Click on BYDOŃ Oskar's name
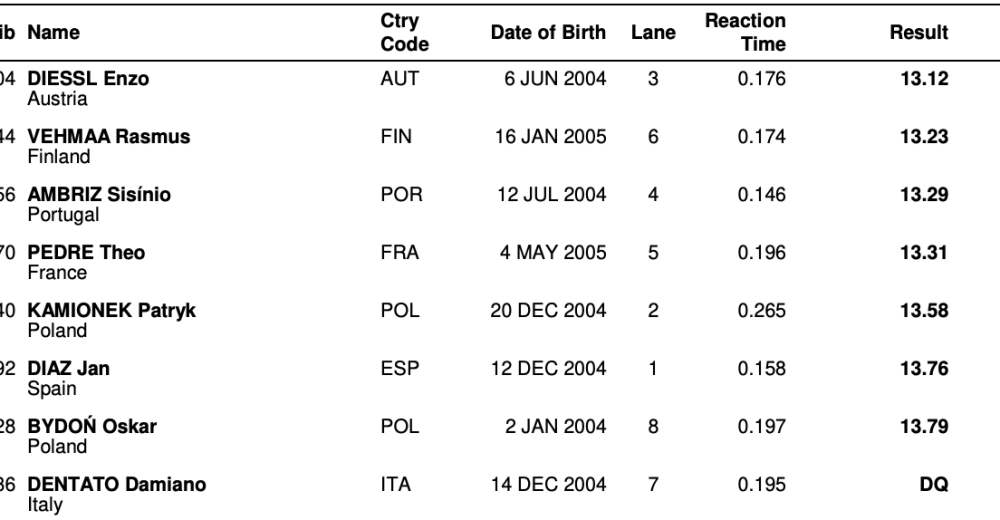 click(x=92, y=427)
